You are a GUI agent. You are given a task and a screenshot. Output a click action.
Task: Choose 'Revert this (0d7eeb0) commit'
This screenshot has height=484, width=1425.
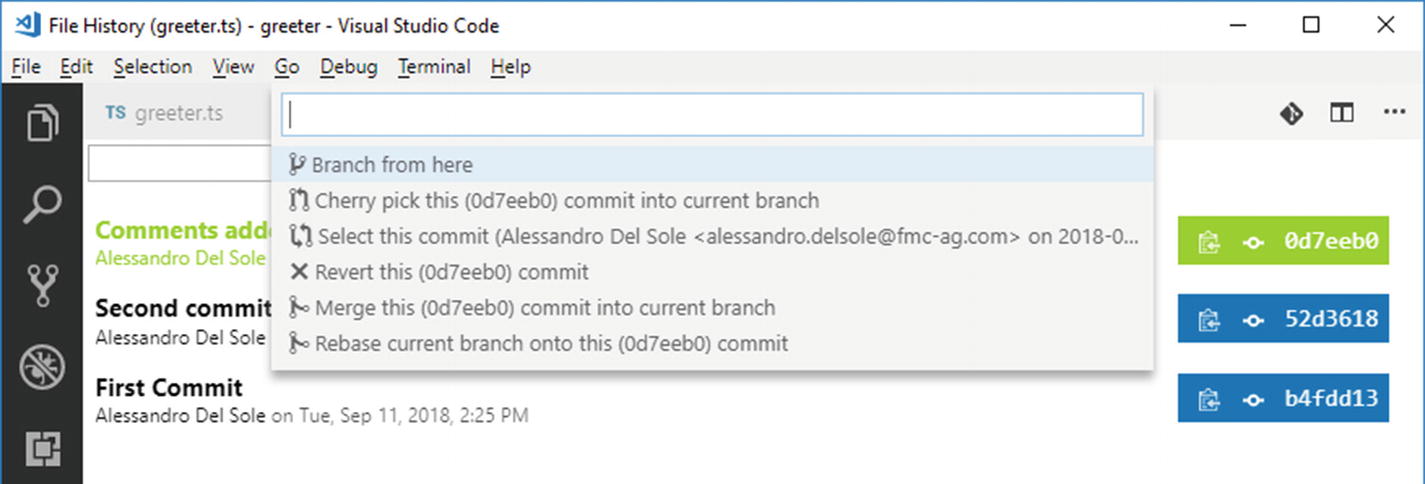(451, 272)
